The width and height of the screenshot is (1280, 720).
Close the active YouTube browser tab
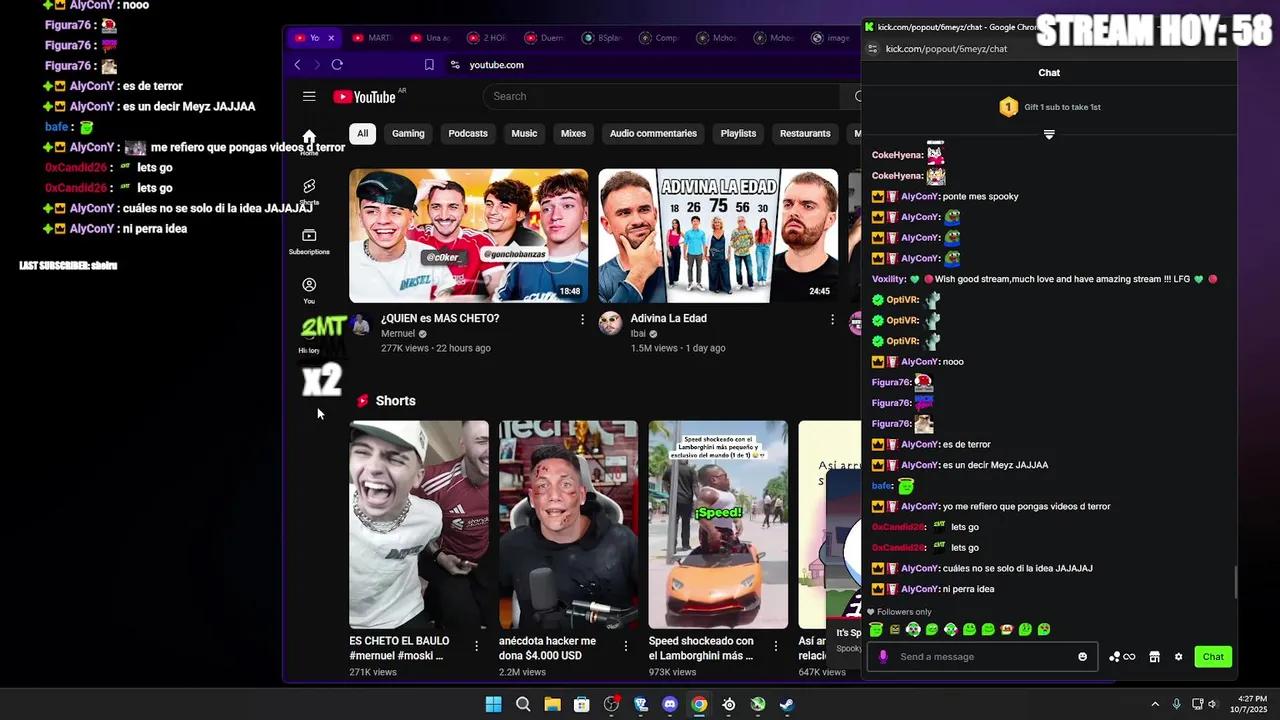[331, 38]
